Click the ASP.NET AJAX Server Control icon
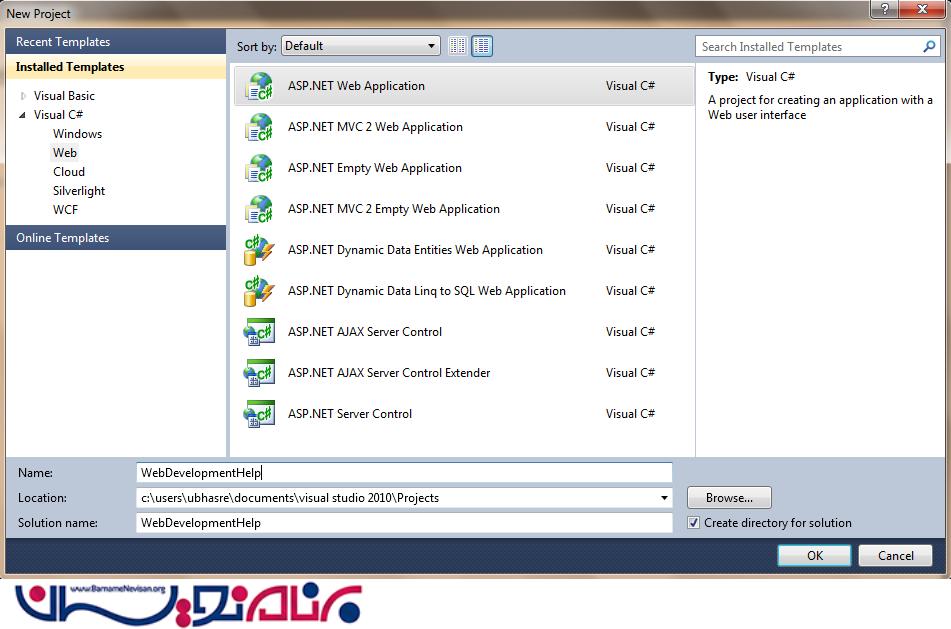 (x=259, y=332)
